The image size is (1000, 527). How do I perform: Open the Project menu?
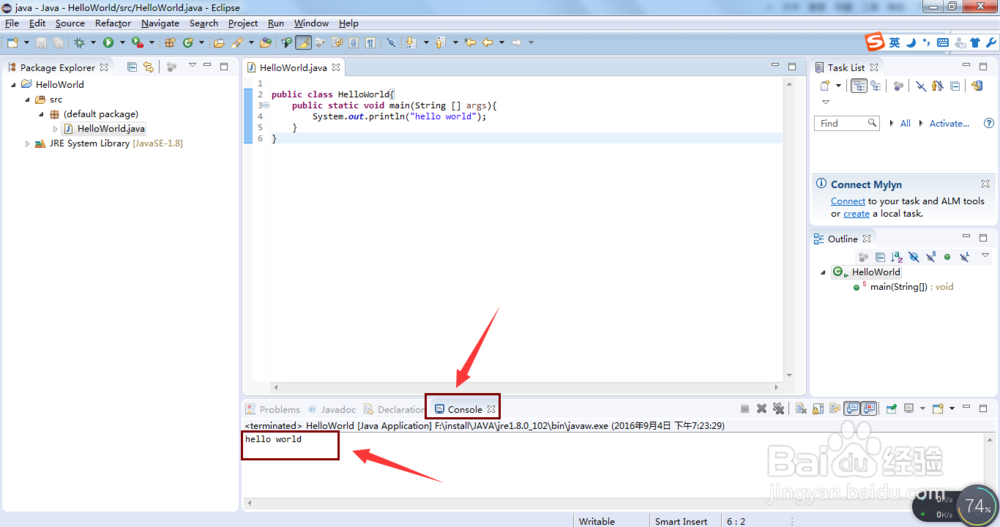[x=243, y=24]
